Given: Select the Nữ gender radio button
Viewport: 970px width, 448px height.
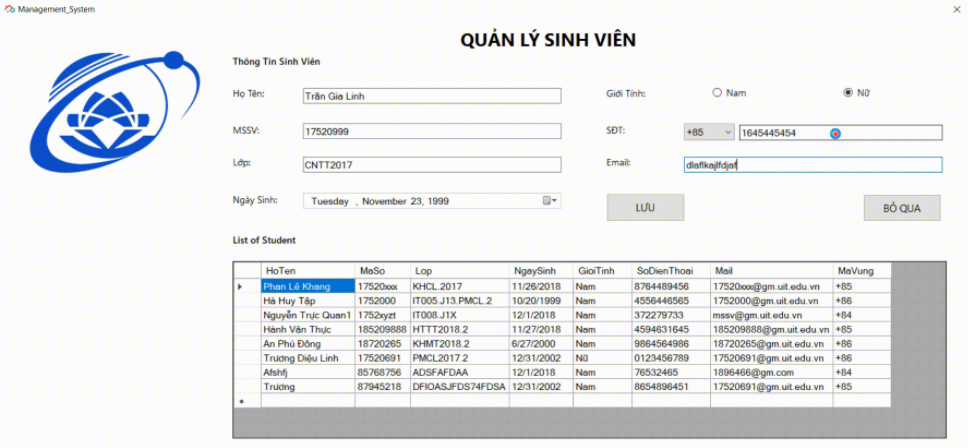Looking at the screenshot, I should point(848,93).
